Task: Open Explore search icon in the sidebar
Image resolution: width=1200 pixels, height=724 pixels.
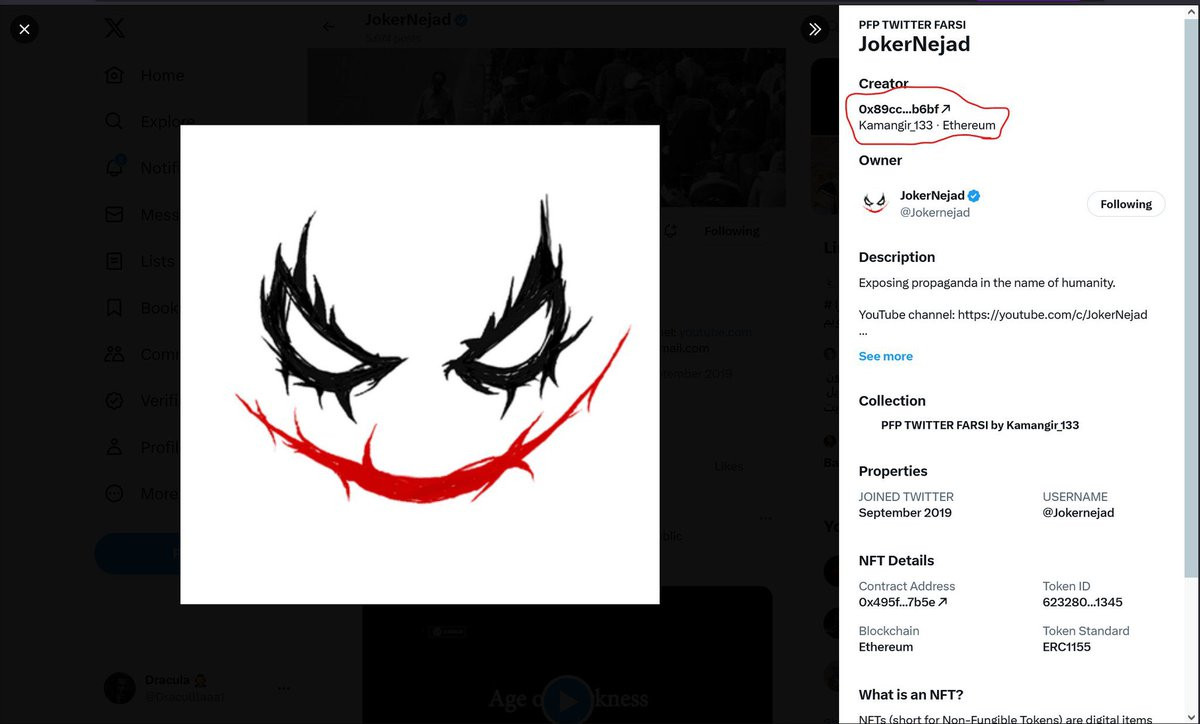Action: click(x=114, y=122)
